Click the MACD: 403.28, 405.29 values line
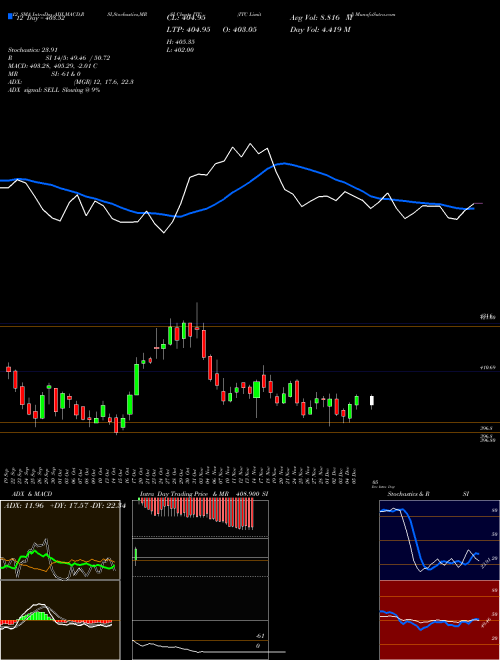Viewport: 500px width, 660px height. click(53, 66)
